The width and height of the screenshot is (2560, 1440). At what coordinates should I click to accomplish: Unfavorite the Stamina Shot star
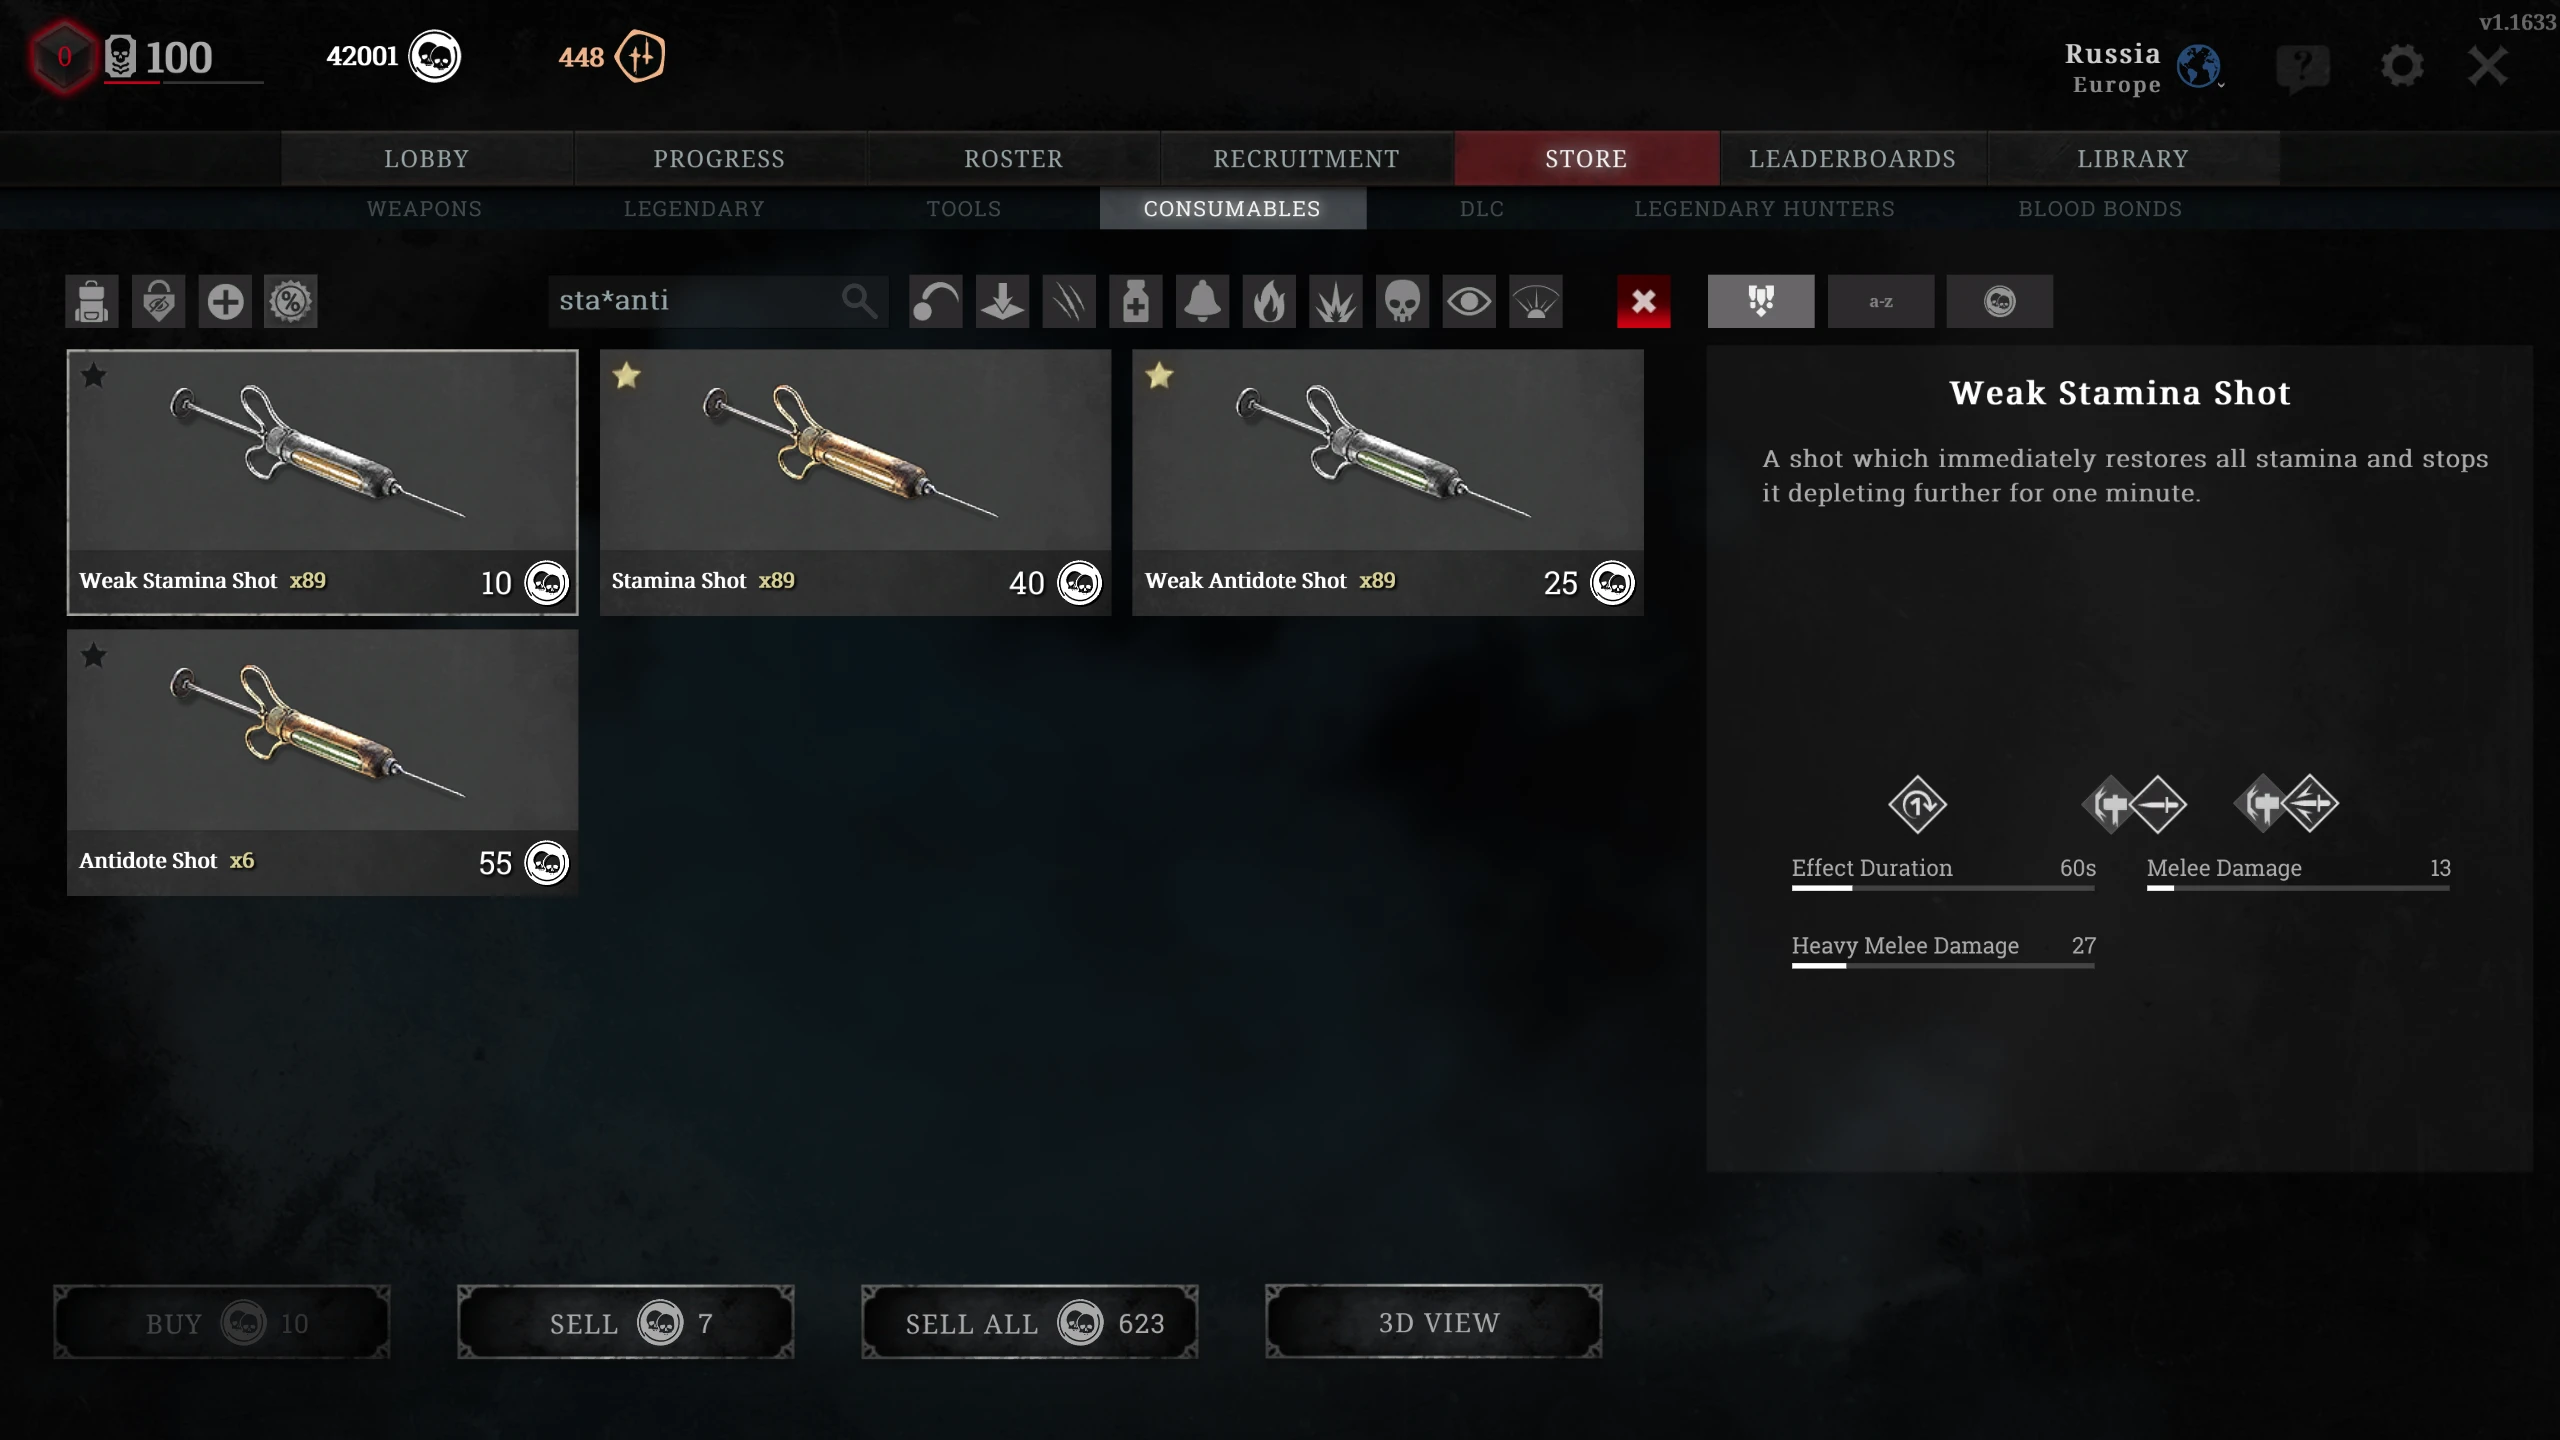[627, 376]
